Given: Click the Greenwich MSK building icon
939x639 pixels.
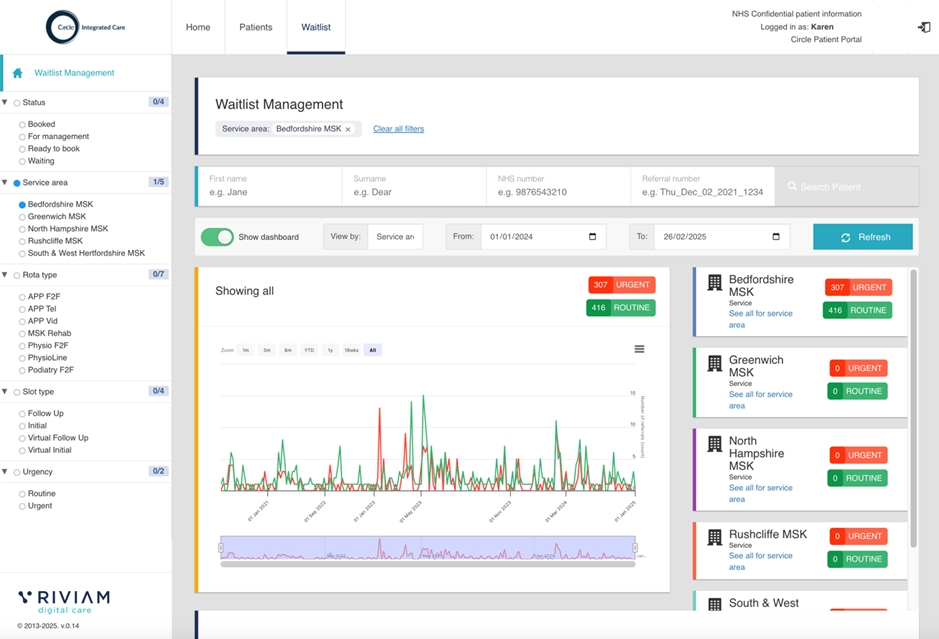Looking at the screenshot, I should pos(714,363).
